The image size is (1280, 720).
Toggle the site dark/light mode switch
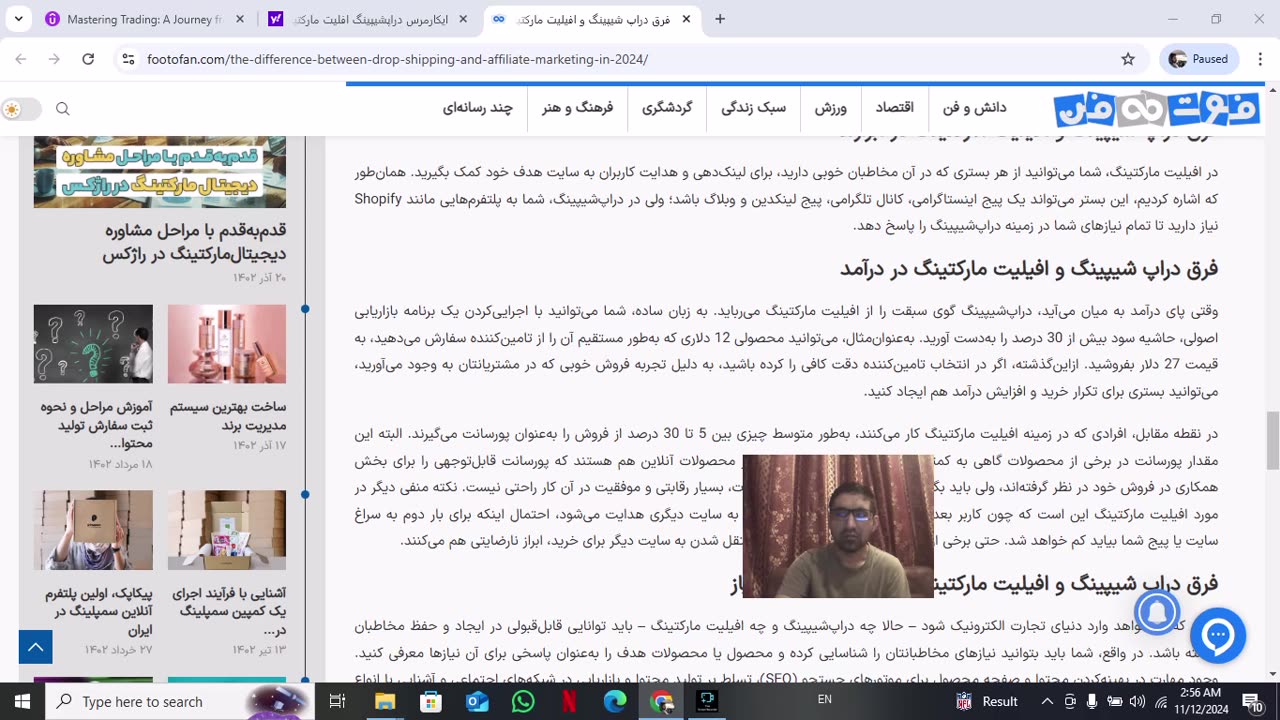[21, 109]
